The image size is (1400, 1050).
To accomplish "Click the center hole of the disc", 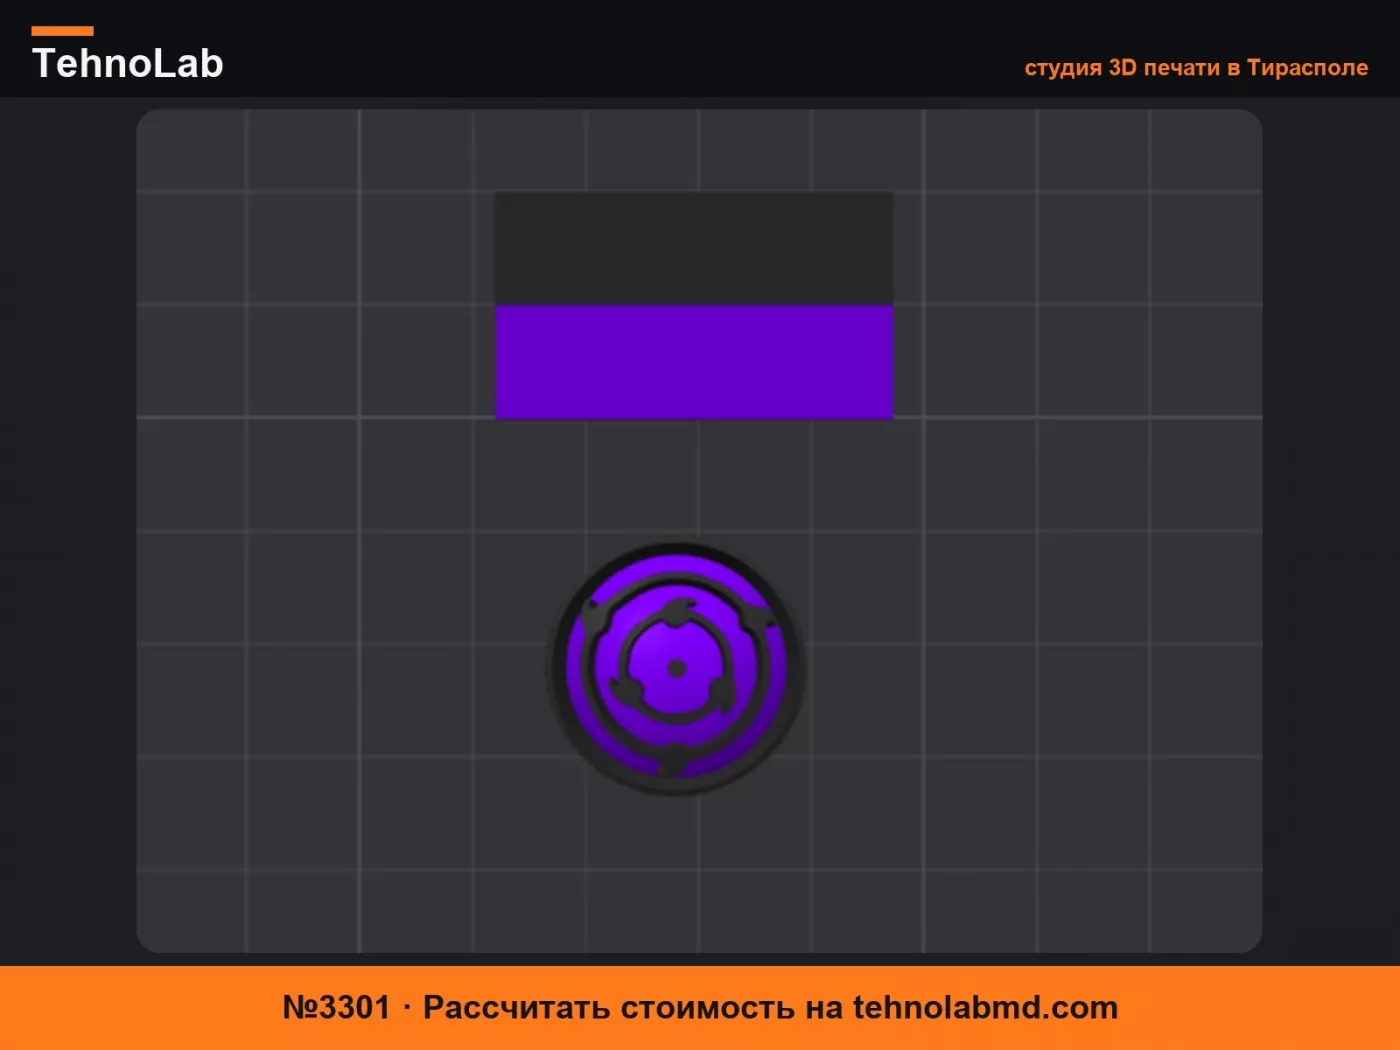I will tap(677, 669).
